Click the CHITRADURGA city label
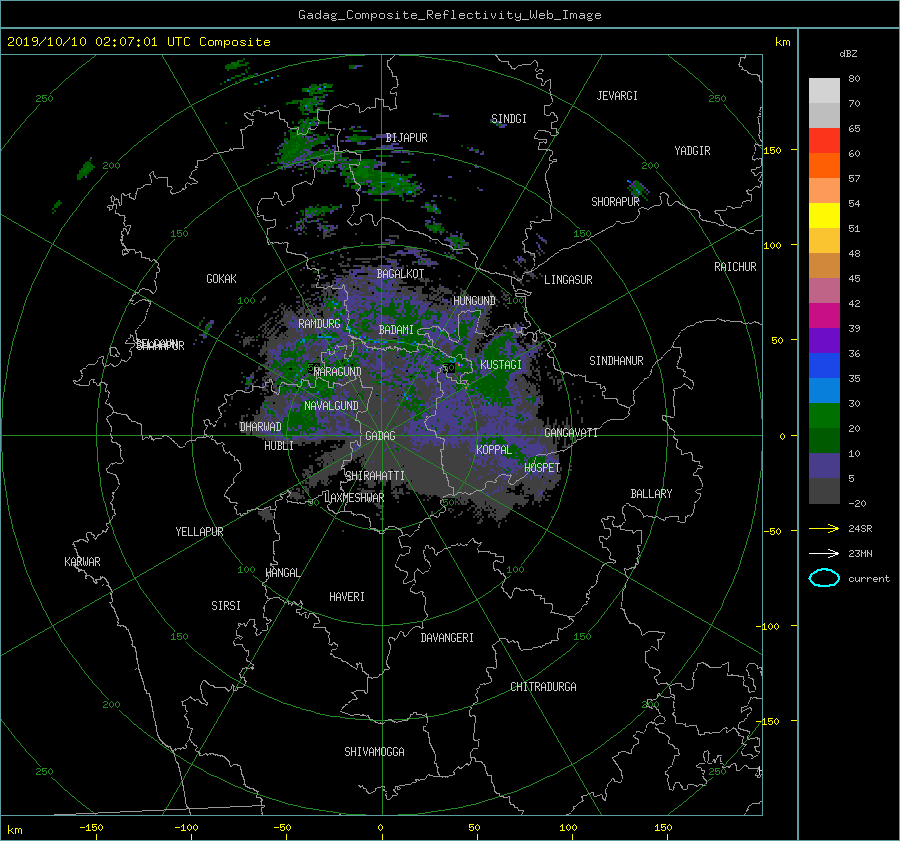 point(543,687)
